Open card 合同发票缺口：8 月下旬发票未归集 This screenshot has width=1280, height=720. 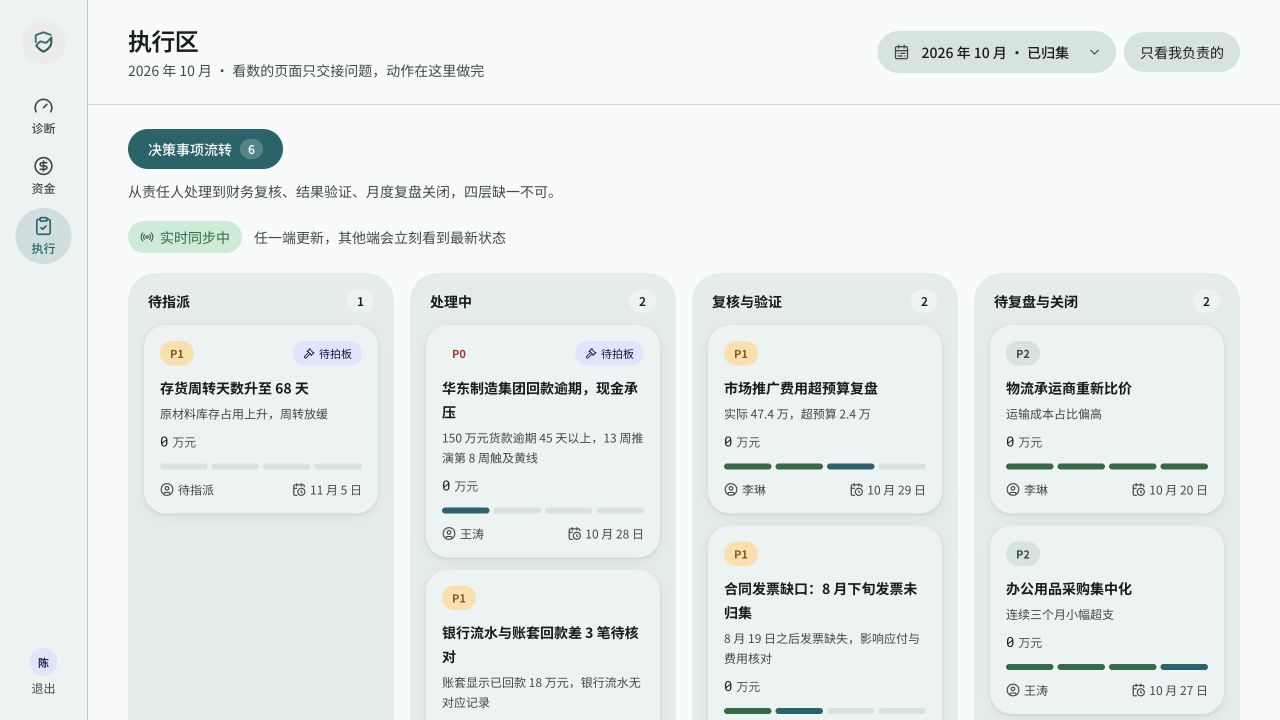tap(825, 623)
